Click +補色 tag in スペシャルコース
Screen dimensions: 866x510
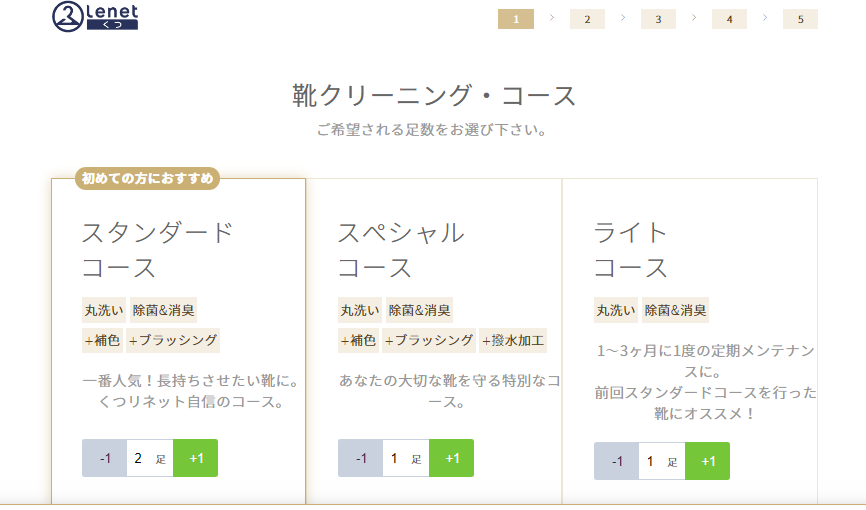(x=358, y=340)
